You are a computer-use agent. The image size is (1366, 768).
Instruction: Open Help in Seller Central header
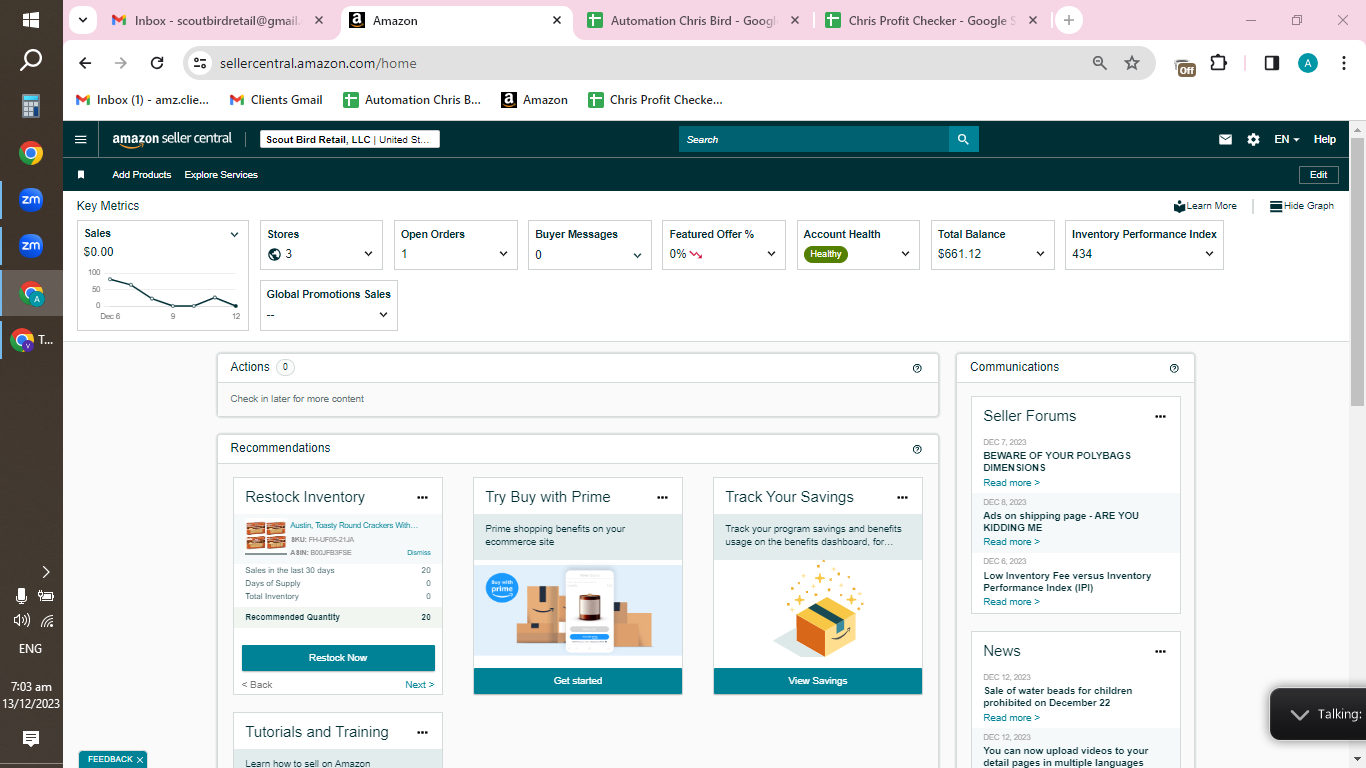tap(1325, 140)
